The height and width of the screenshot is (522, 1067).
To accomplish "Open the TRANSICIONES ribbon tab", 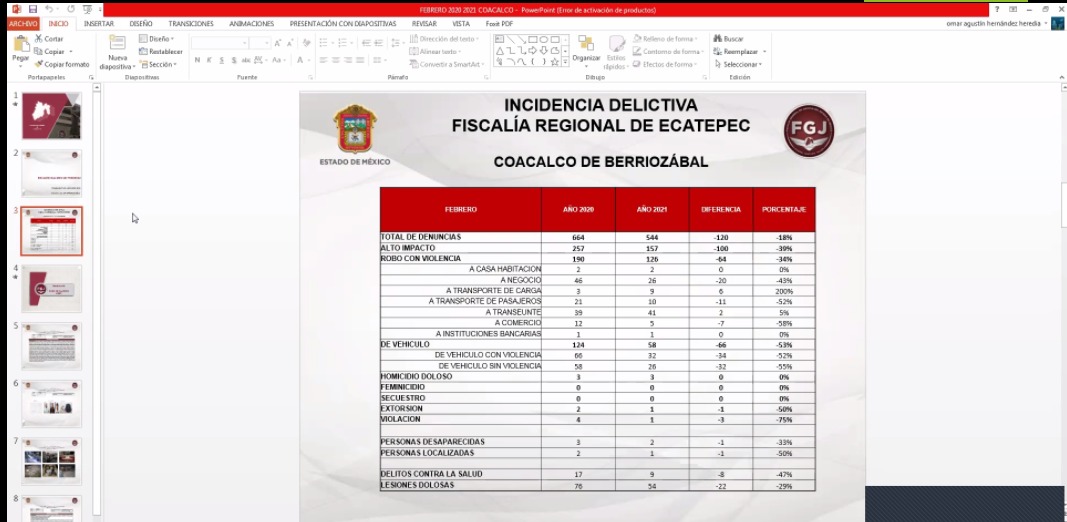I will click(190, 23).
